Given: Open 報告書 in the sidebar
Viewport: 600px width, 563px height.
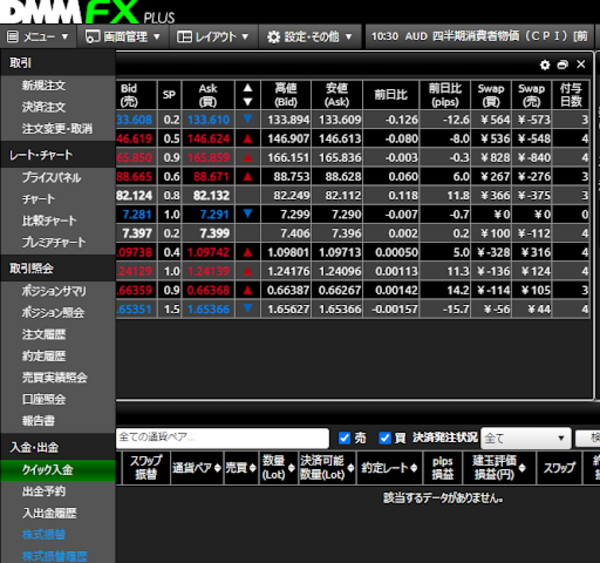Looking at the screenshot, I should pos(38,421).
